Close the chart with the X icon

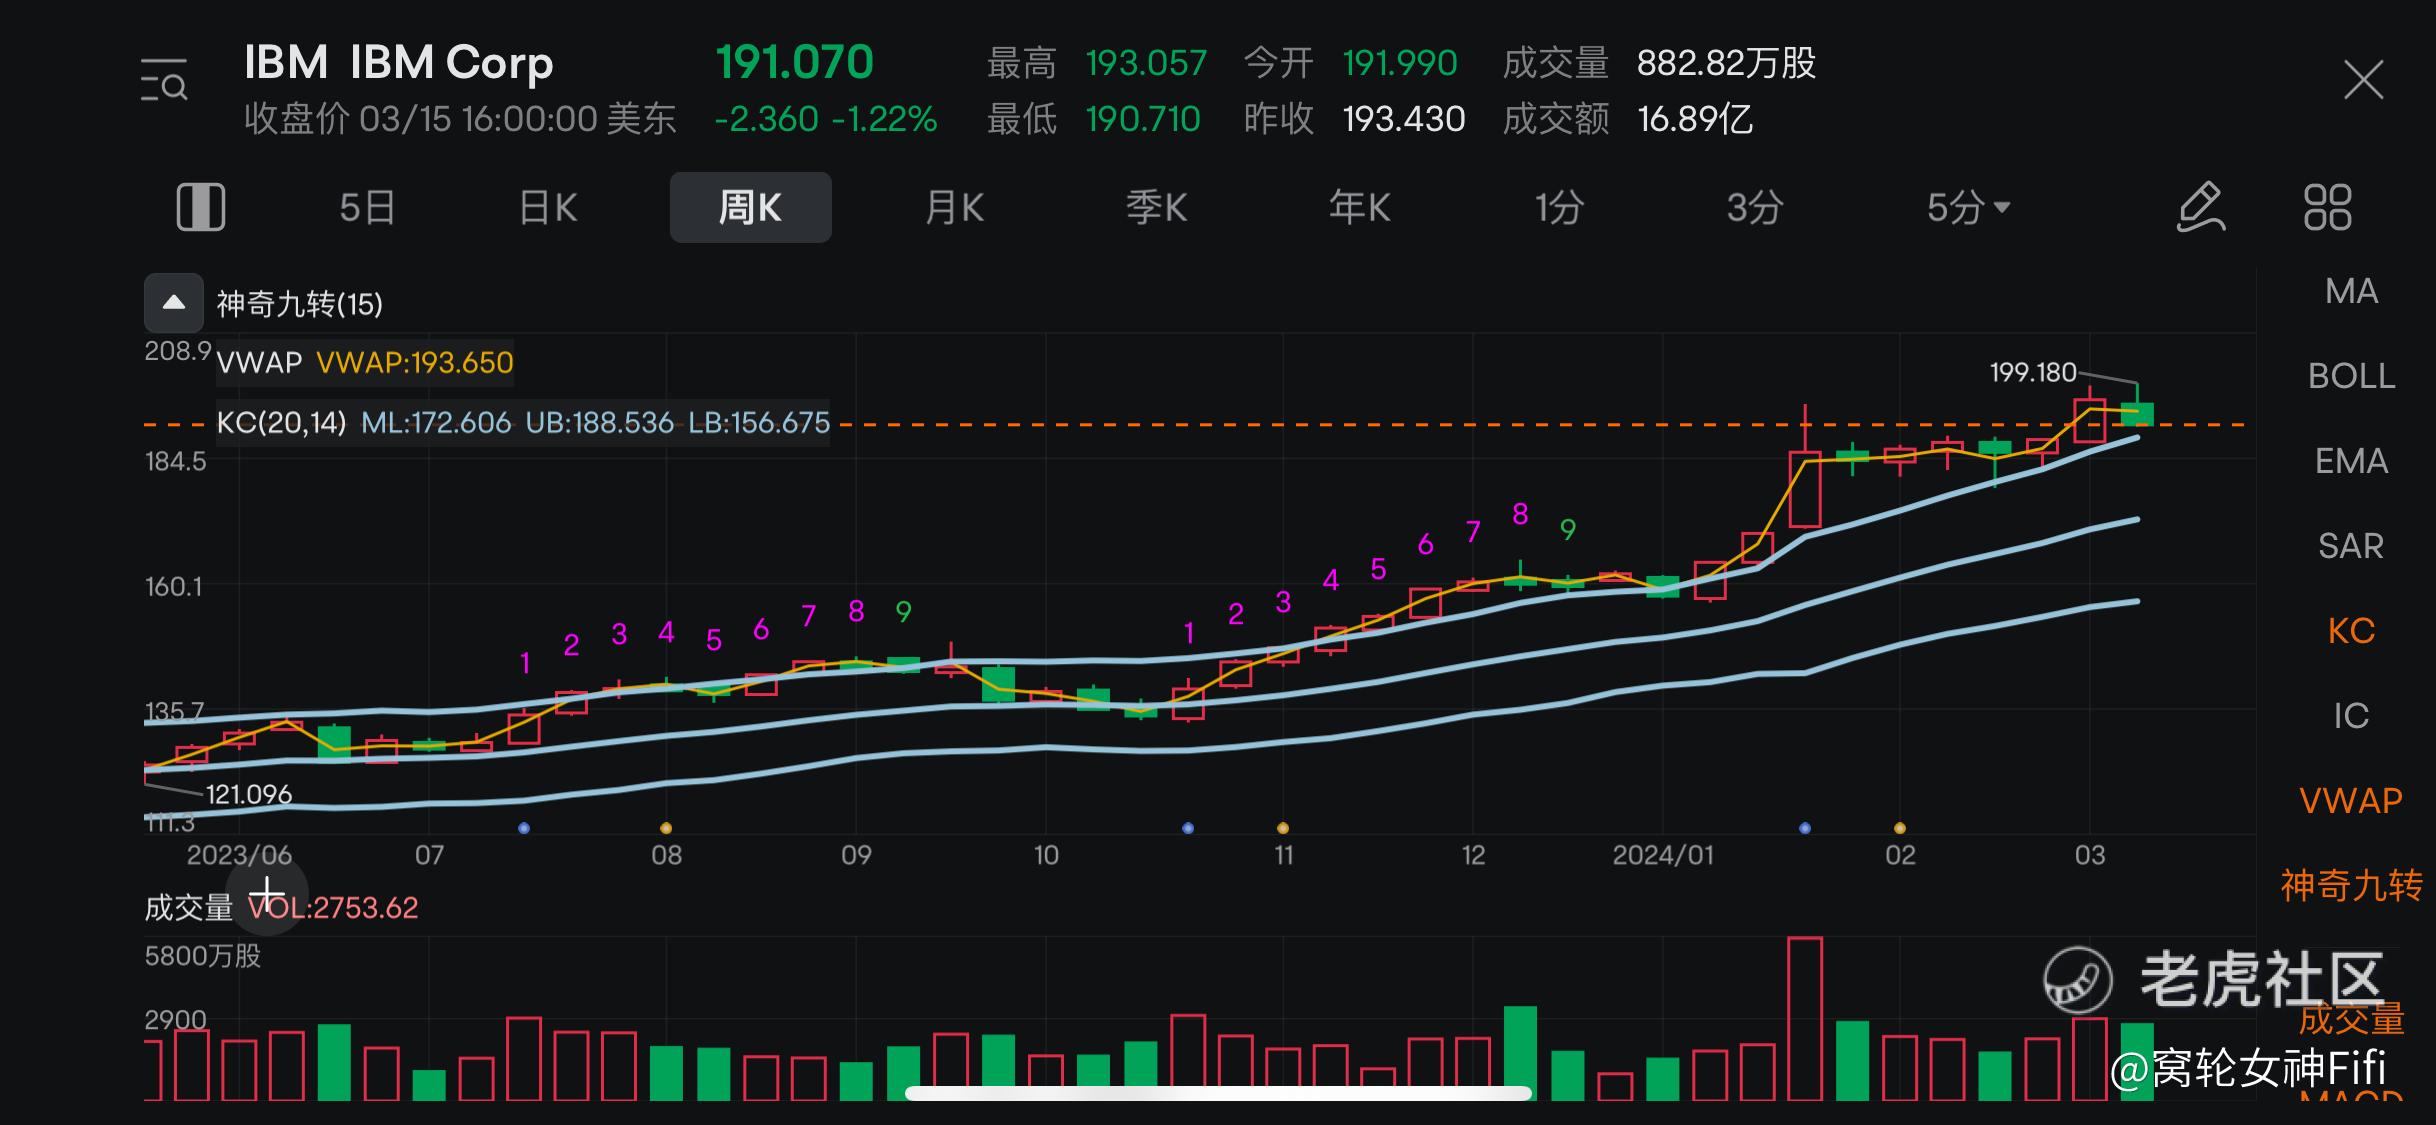(x=2364, y=80)
